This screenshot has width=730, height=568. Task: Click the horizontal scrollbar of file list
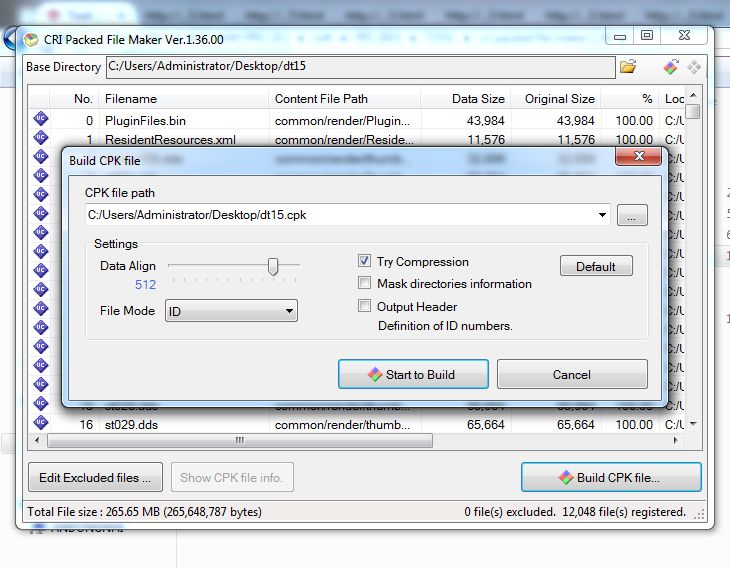tap(240, 440)
